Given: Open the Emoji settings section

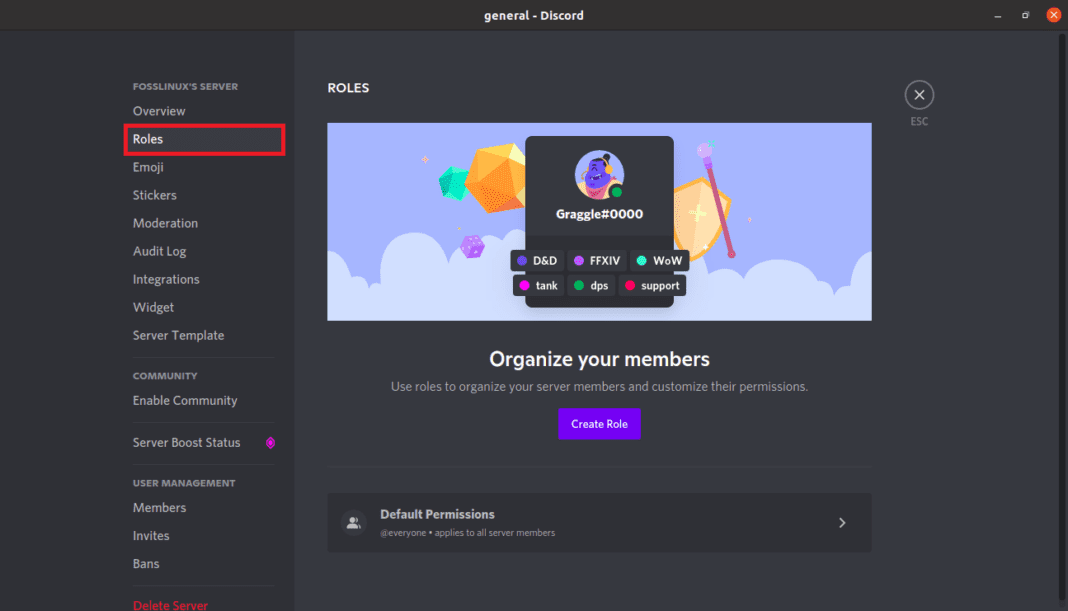Looking at the screenshot, I should 147,167.
